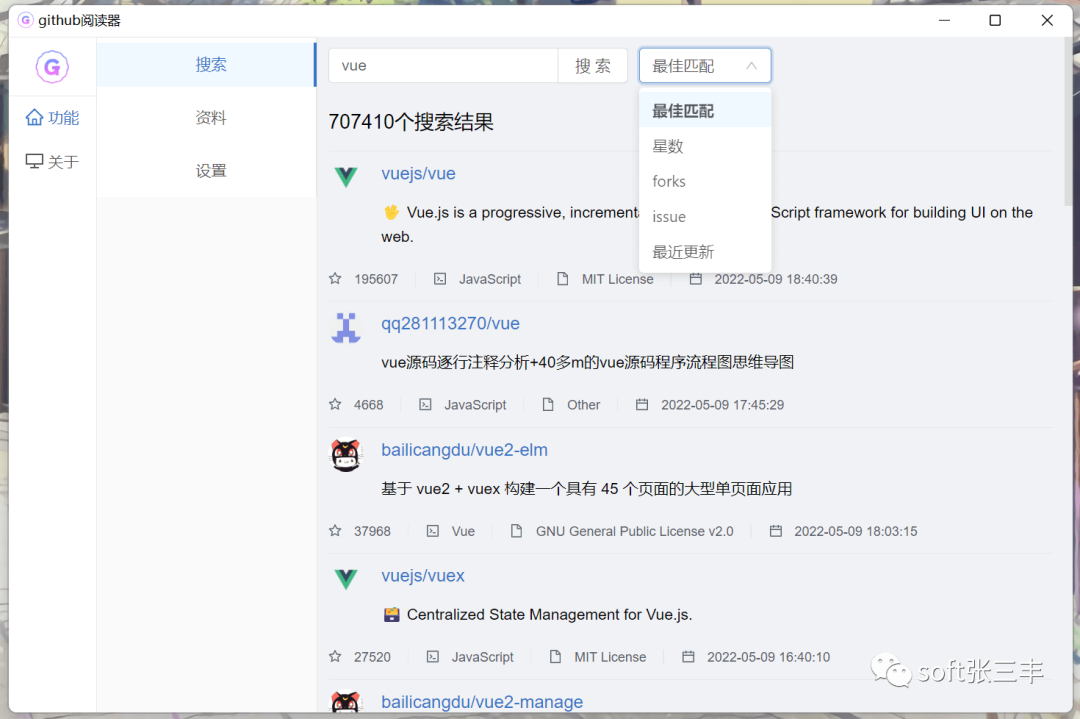Image resolution: width=1080 pixels, height=719 pixels.
Task: Open the bailicangdu/vue2-manage repository link
Action: coord(481,702)
